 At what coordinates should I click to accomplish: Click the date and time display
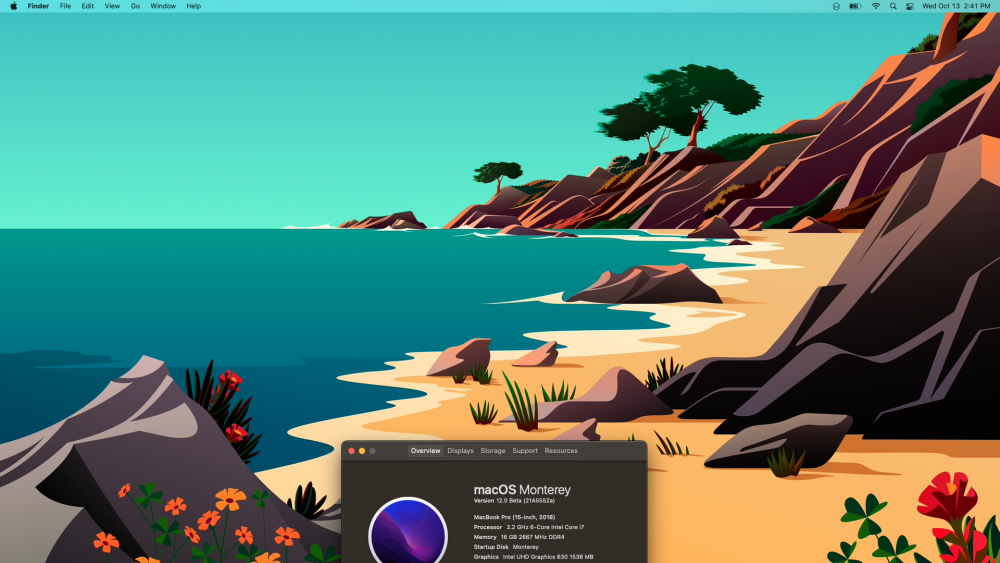coord(956,6)
